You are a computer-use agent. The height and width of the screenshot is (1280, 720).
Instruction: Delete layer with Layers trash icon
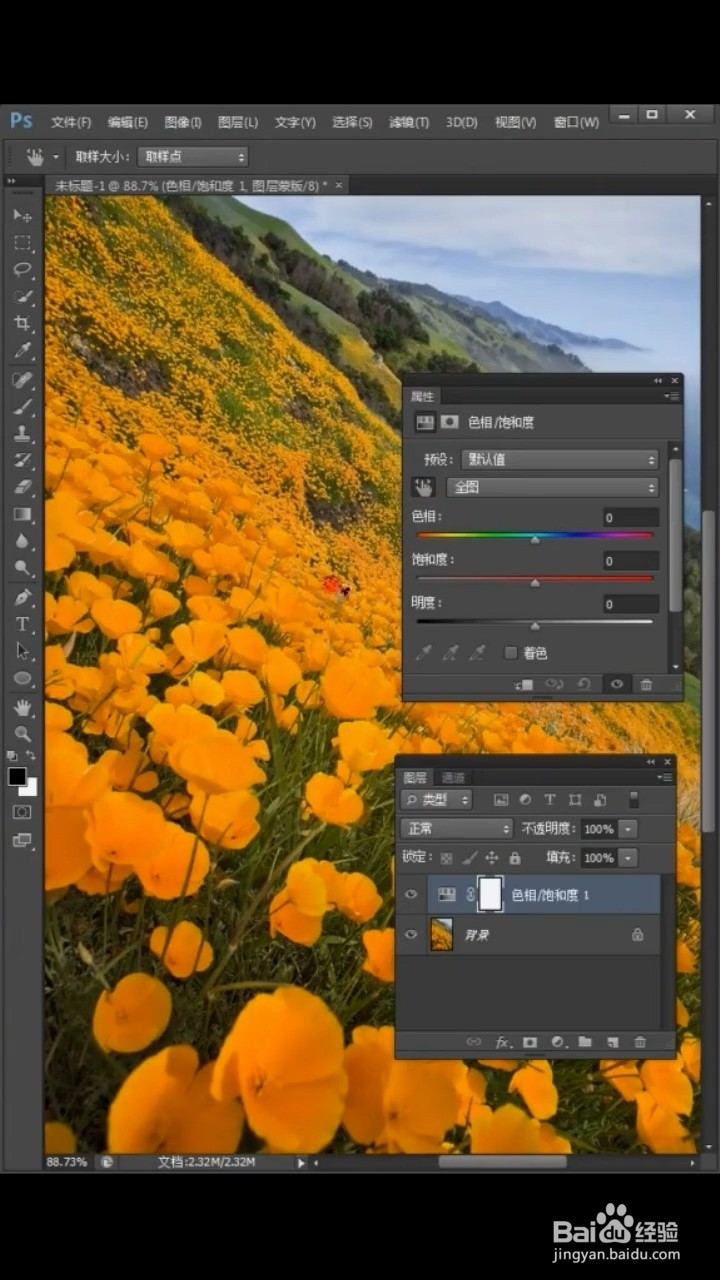point(640,1042)
